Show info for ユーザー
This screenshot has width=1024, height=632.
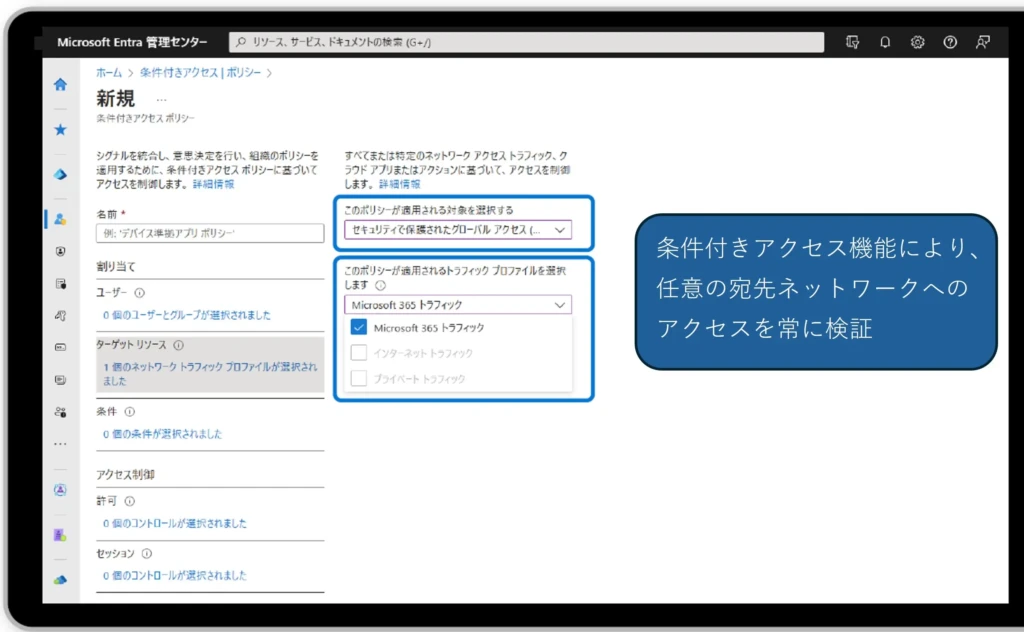(139, 293)
